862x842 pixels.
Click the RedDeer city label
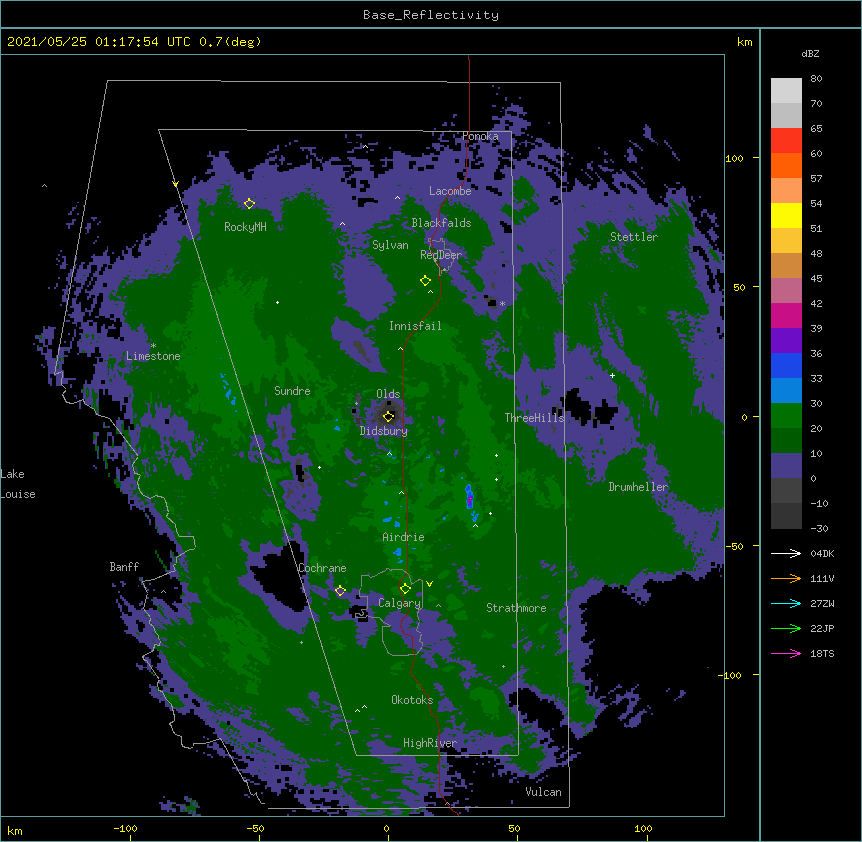(440, 255)
